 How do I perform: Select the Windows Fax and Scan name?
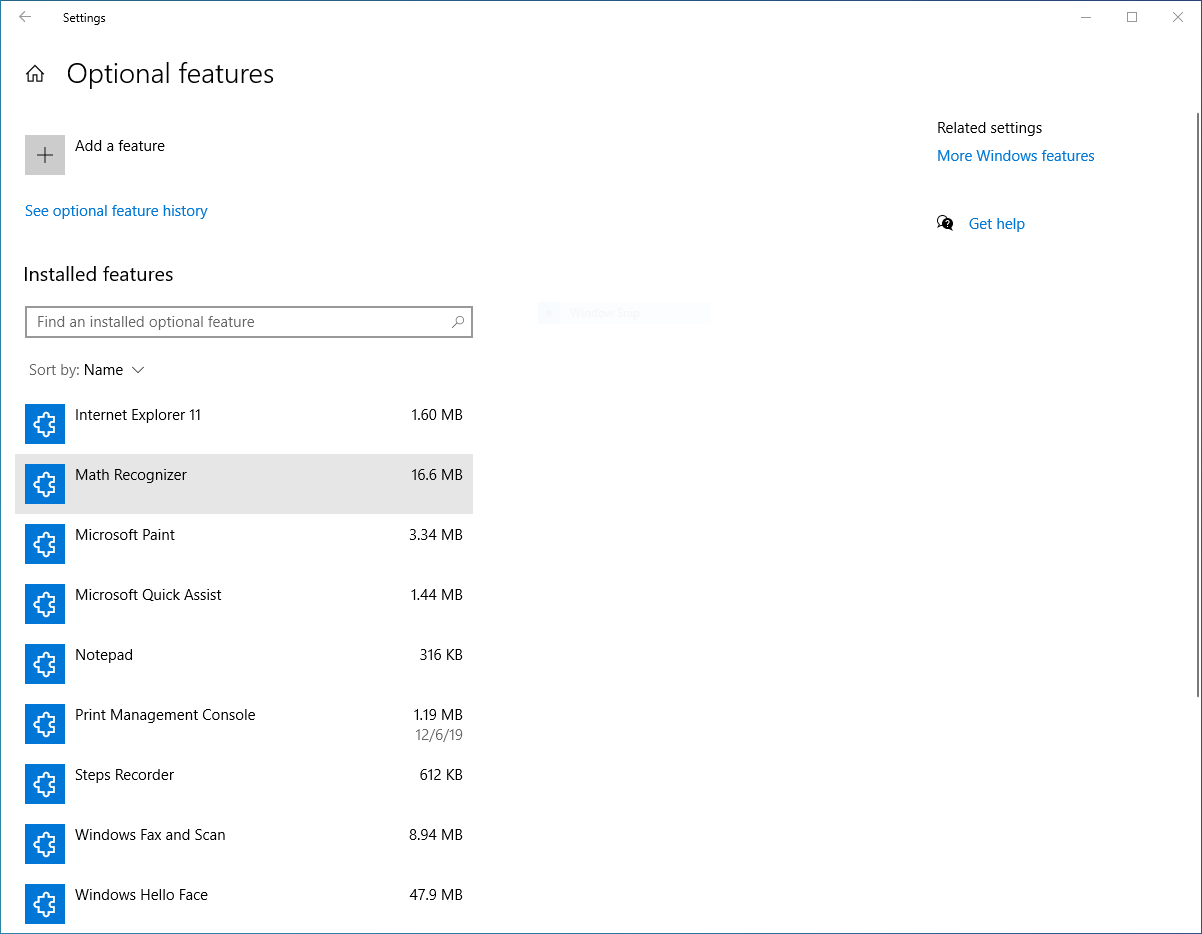tap(150, 835)
